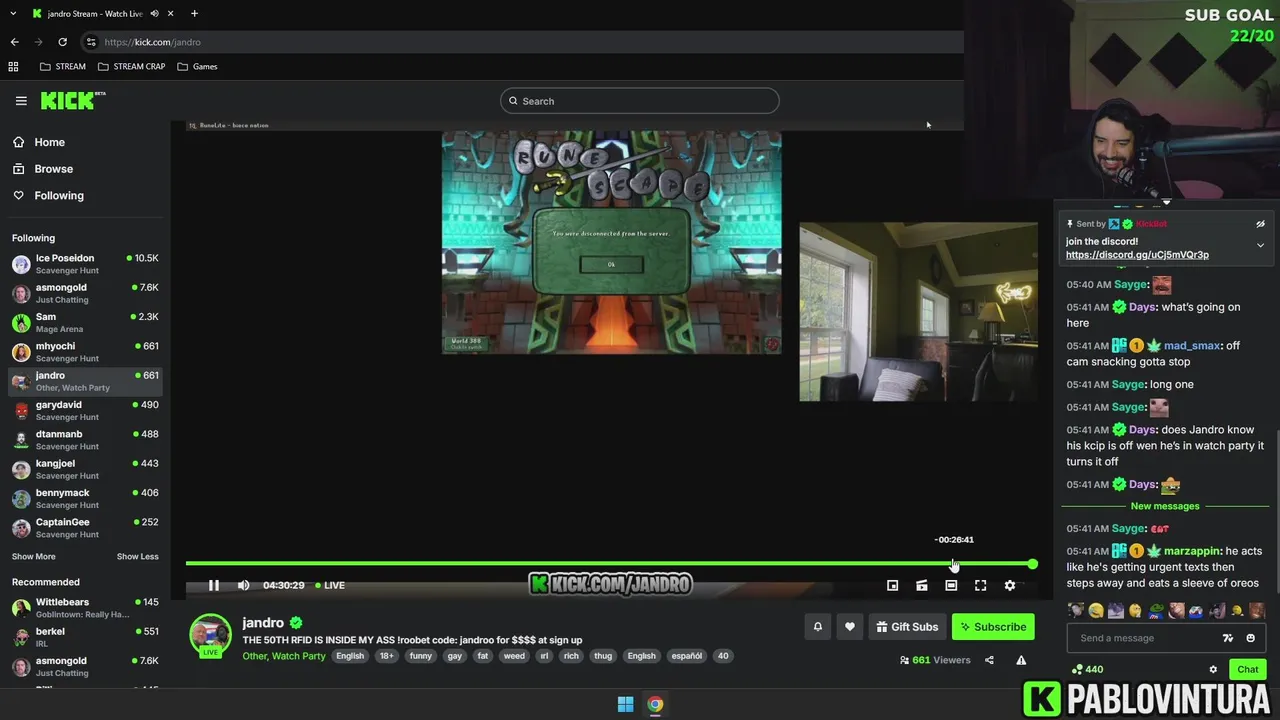The height and width of the screenshot is (720, 1280).
Task: Open the site information icon in the address bar
Action: click(91, 42)
